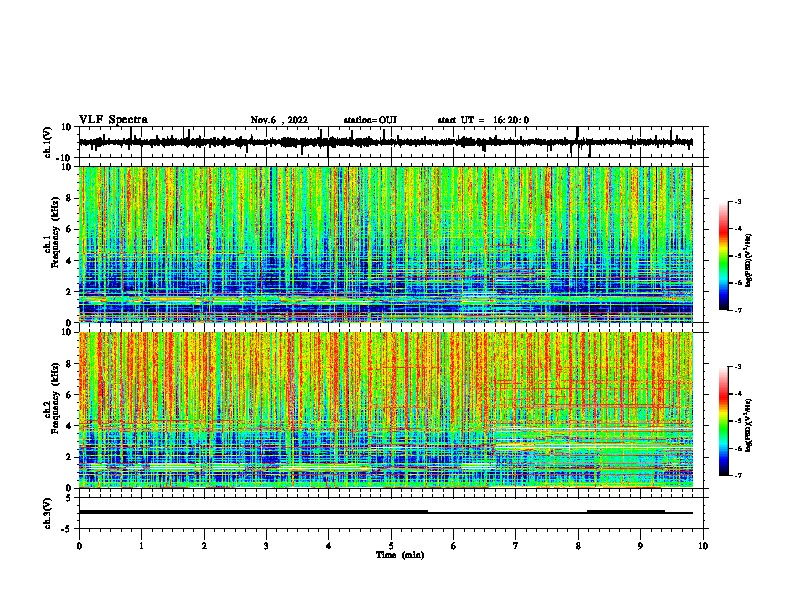Image resolution: width=792 pixels, height=612 pixels.
Task: Click the time-axis tick label "5"
Action: [x=391, y=546]
